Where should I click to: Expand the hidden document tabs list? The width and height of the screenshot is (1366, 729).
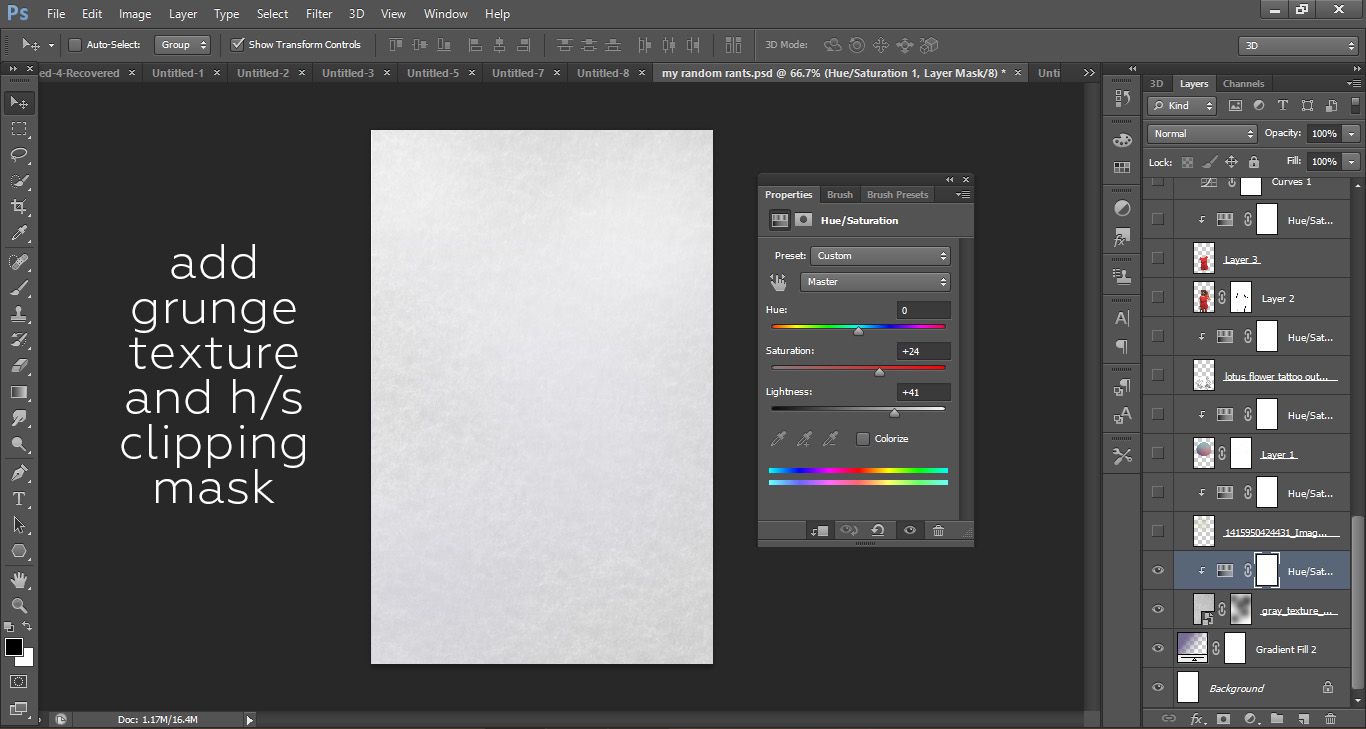click(x=1088, y=73)
